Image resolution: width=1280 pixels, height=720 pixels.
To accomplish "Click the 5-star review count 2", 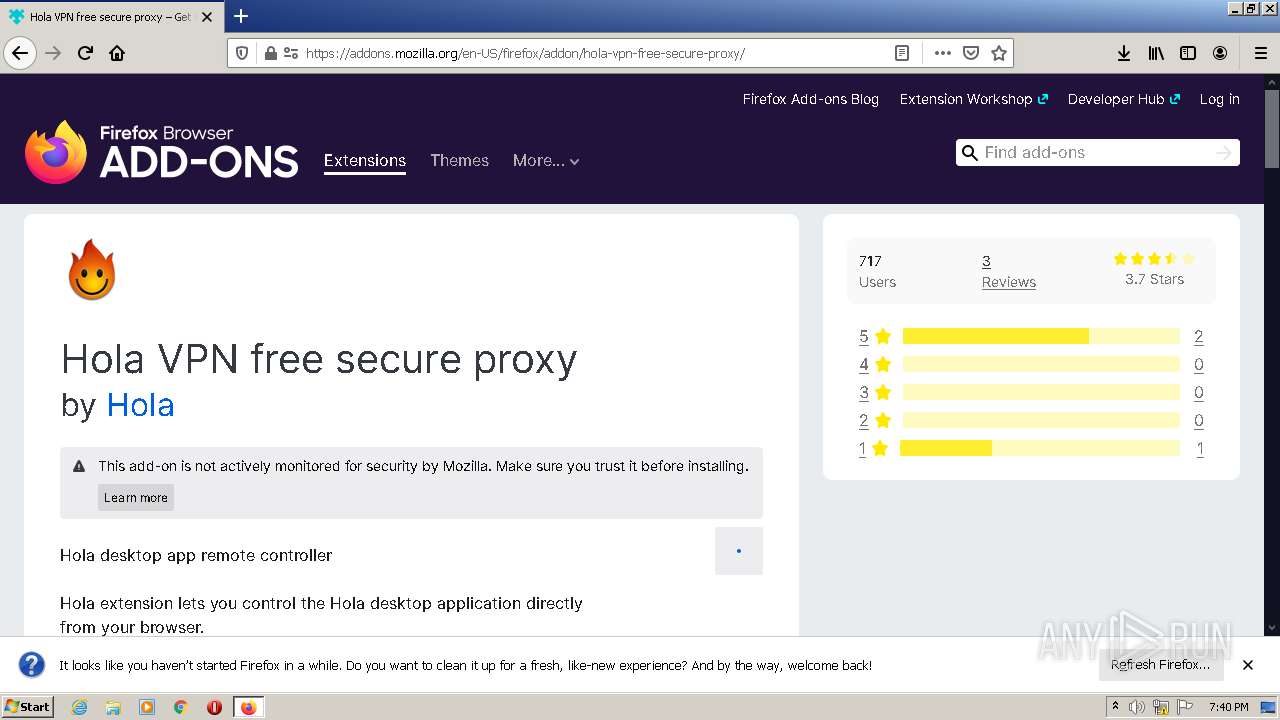I will pyautogui.click(x=1198, y=336).
